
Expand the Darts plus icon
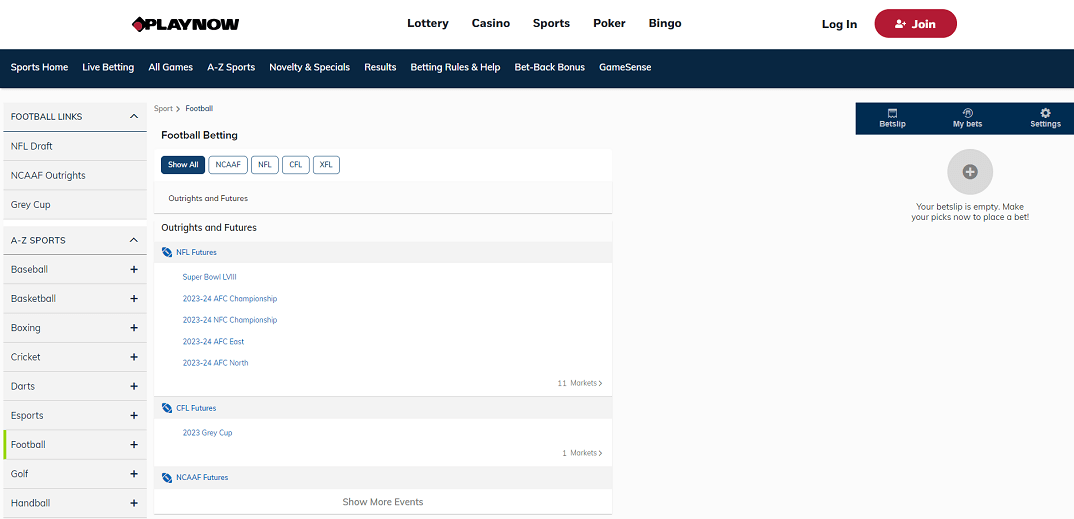(134, 386)
